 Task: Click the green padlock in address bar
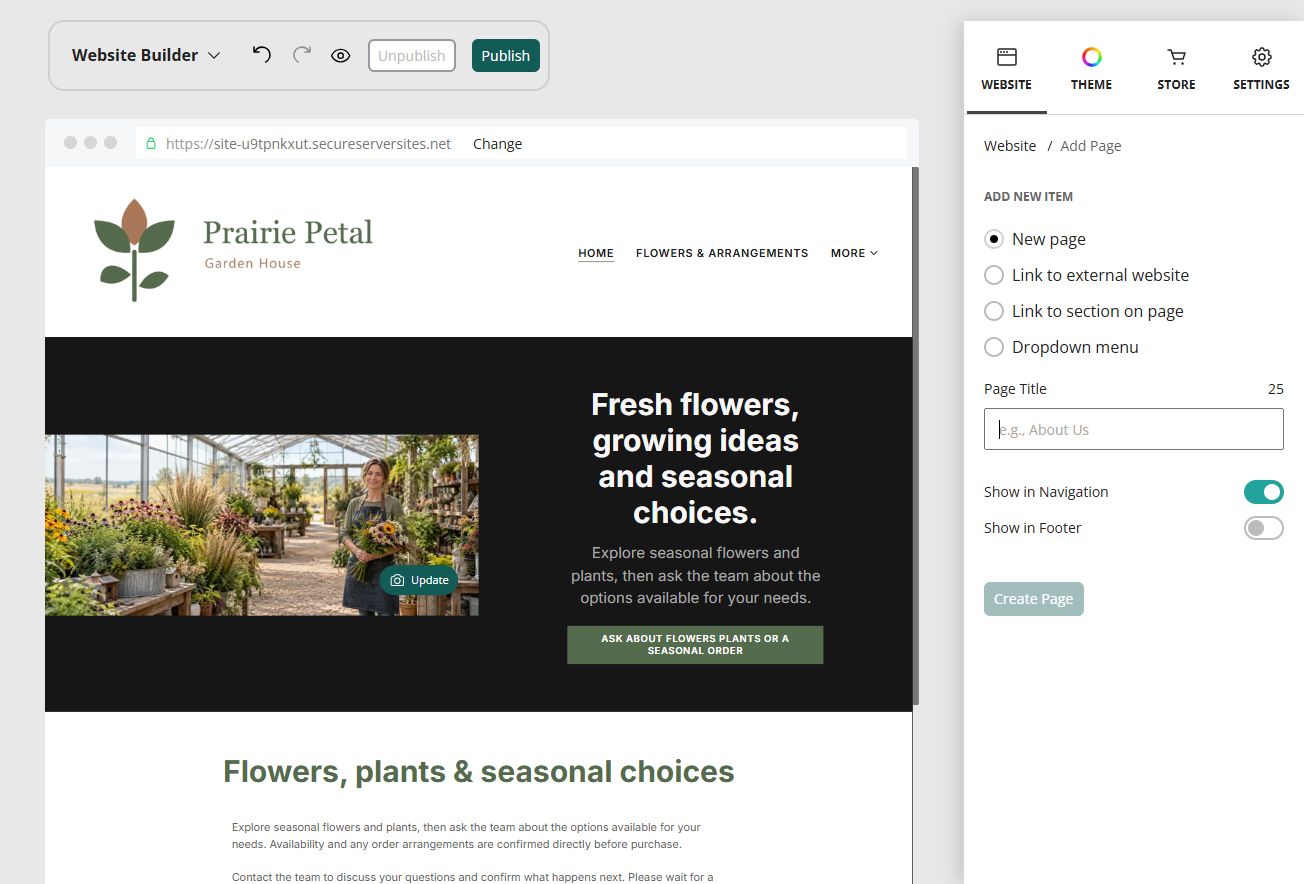point(151,143)
